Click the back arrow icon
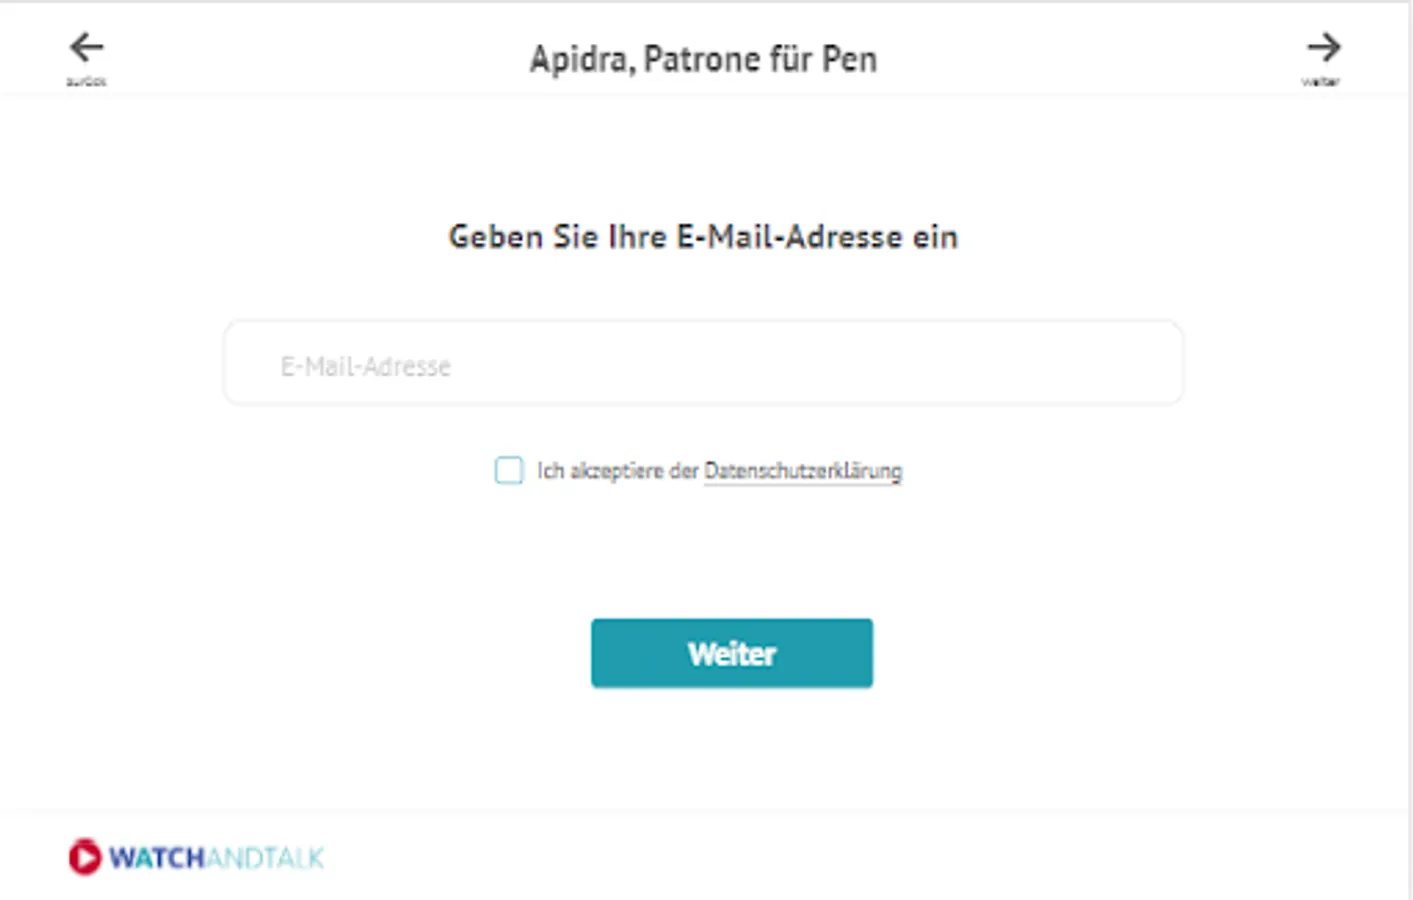Screen dimensions: 1413x900 point(87,47)
